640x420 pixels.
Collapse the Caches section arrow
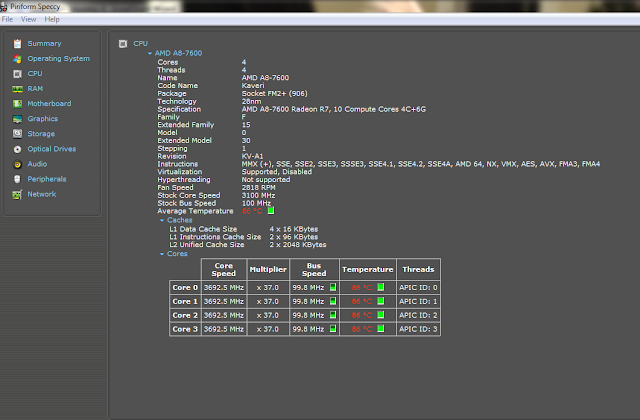pyautogui.click(x=162, y=220)
